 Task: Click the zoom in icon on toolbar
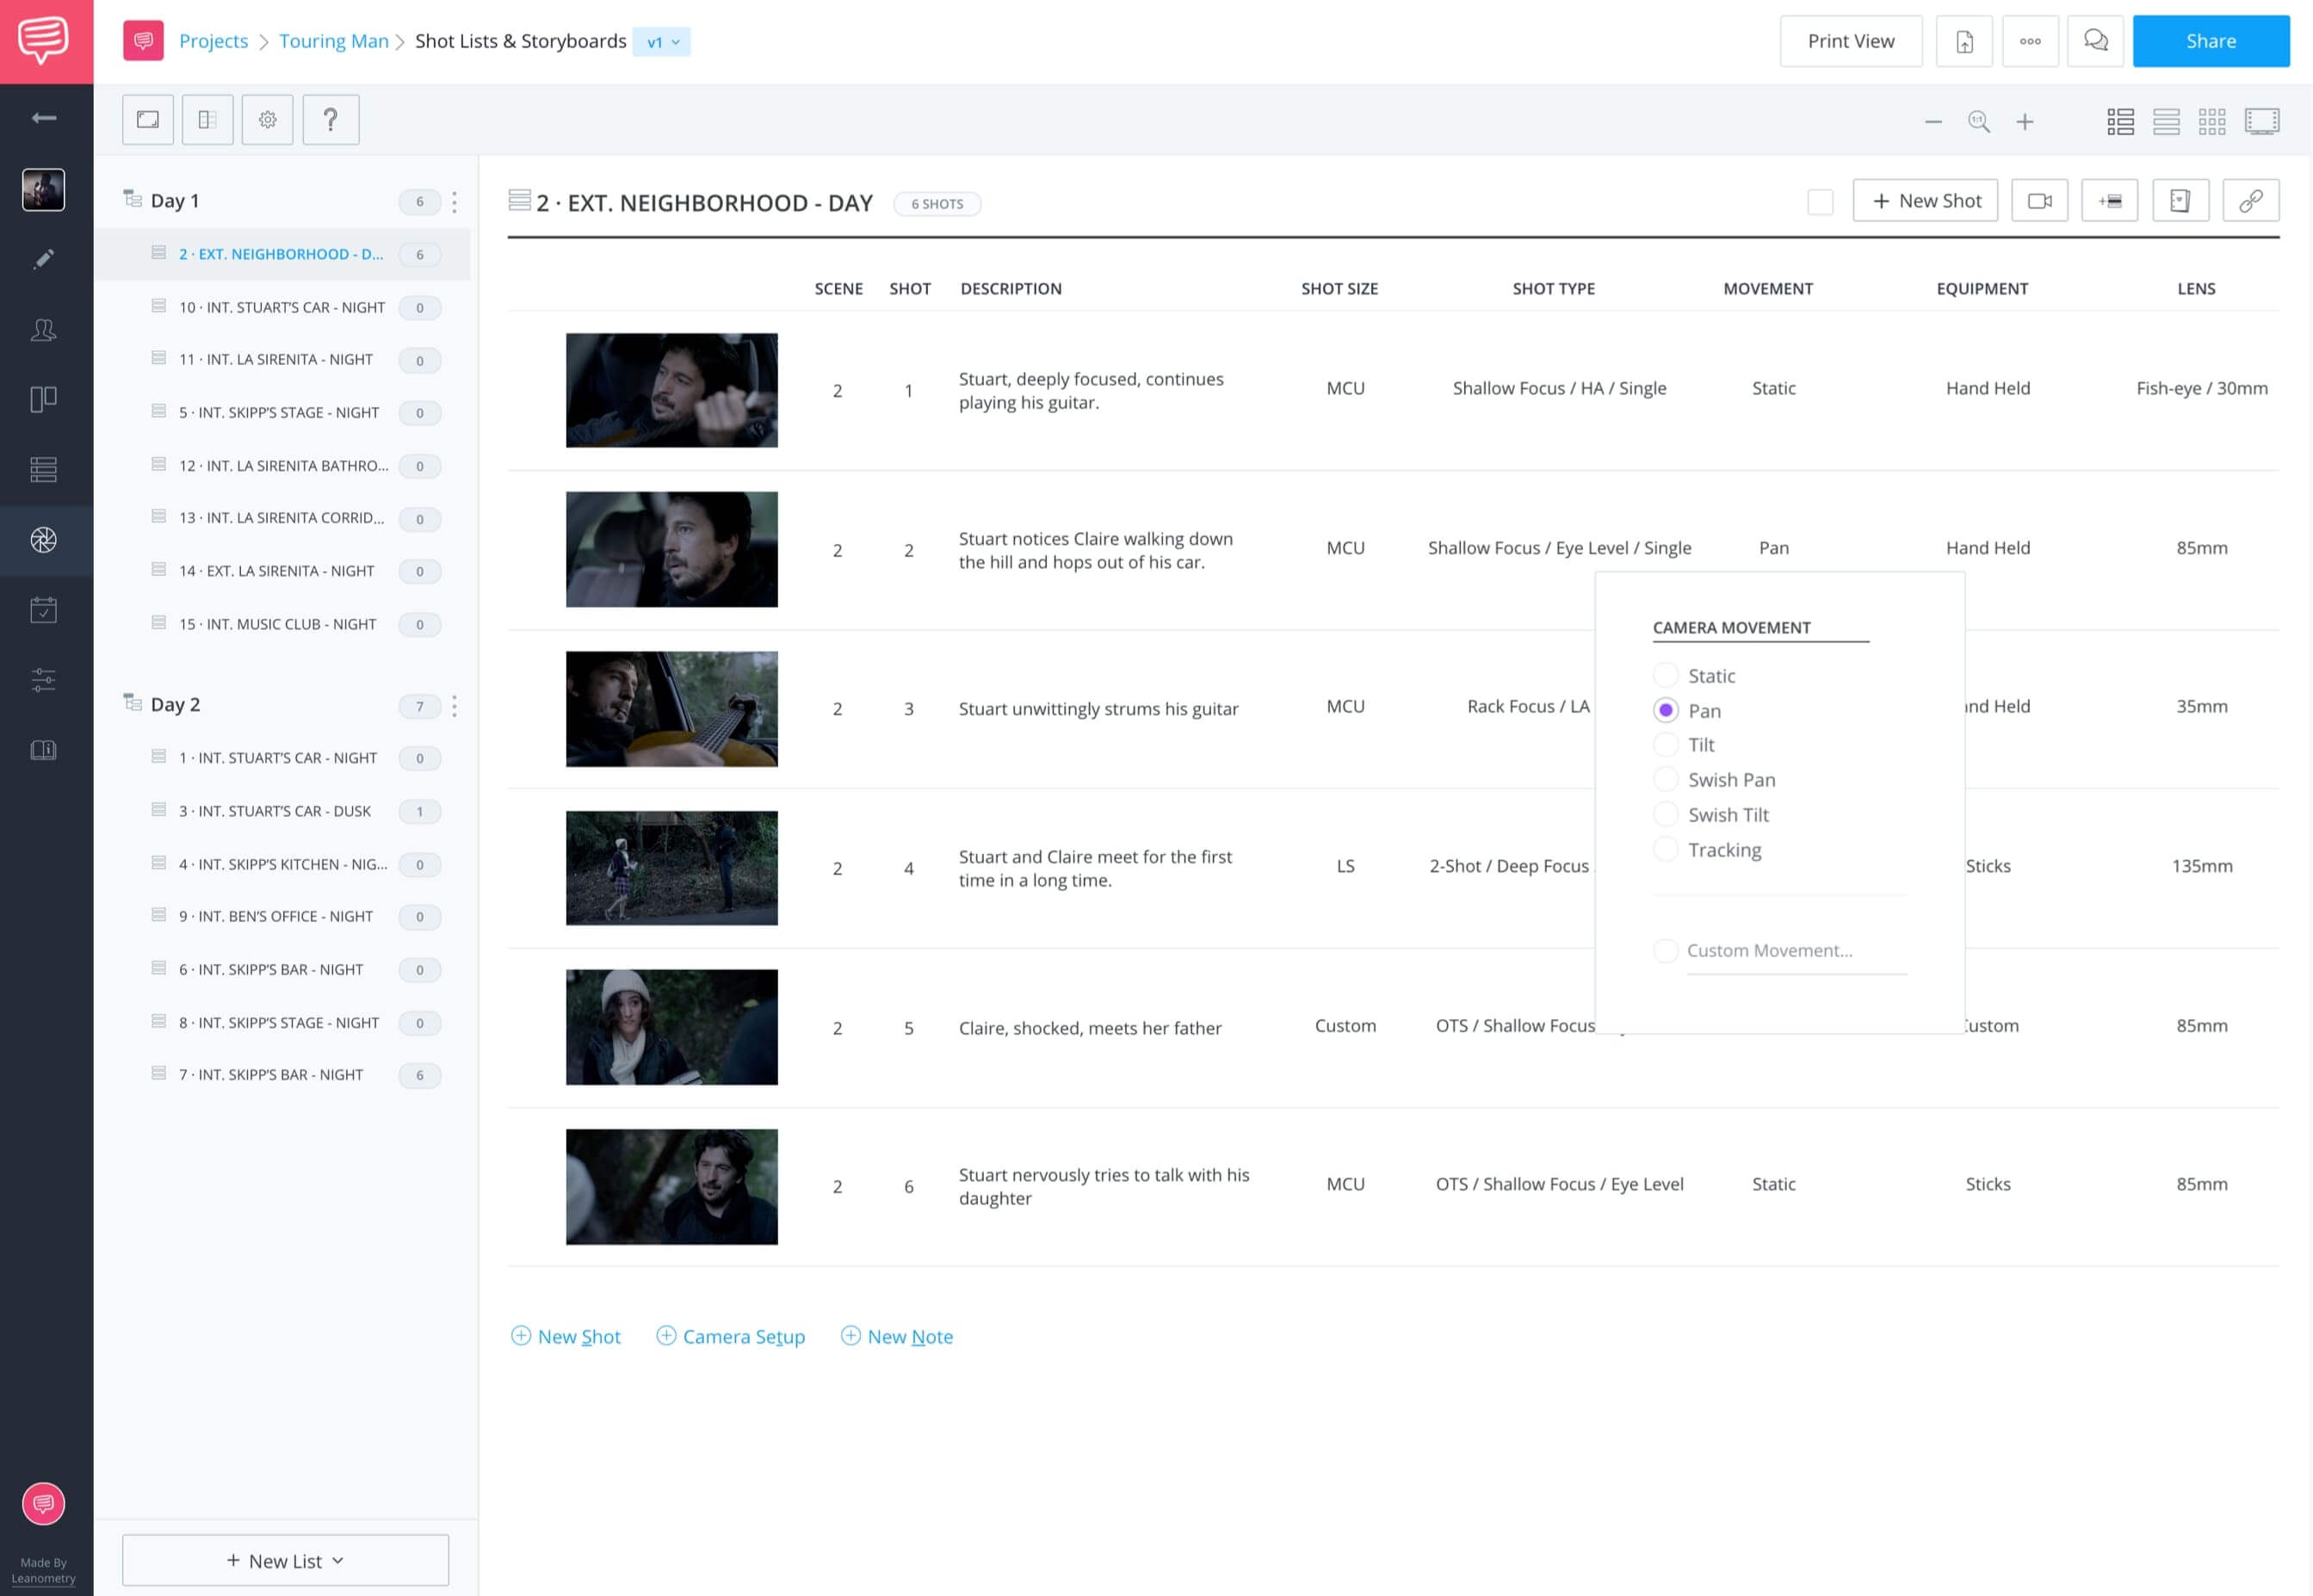click(2028, 120)
